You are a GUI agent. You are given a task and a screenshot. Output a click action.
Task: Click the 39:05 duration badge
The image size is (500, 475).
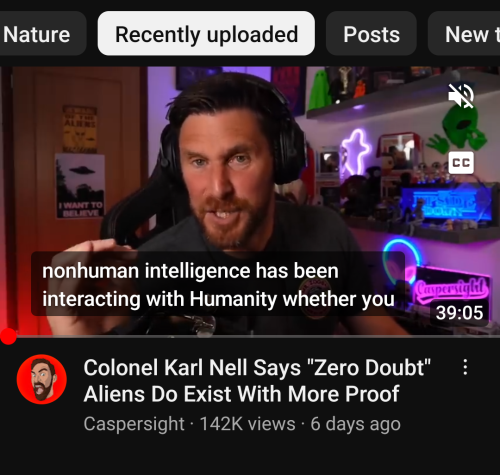point(459,312)
